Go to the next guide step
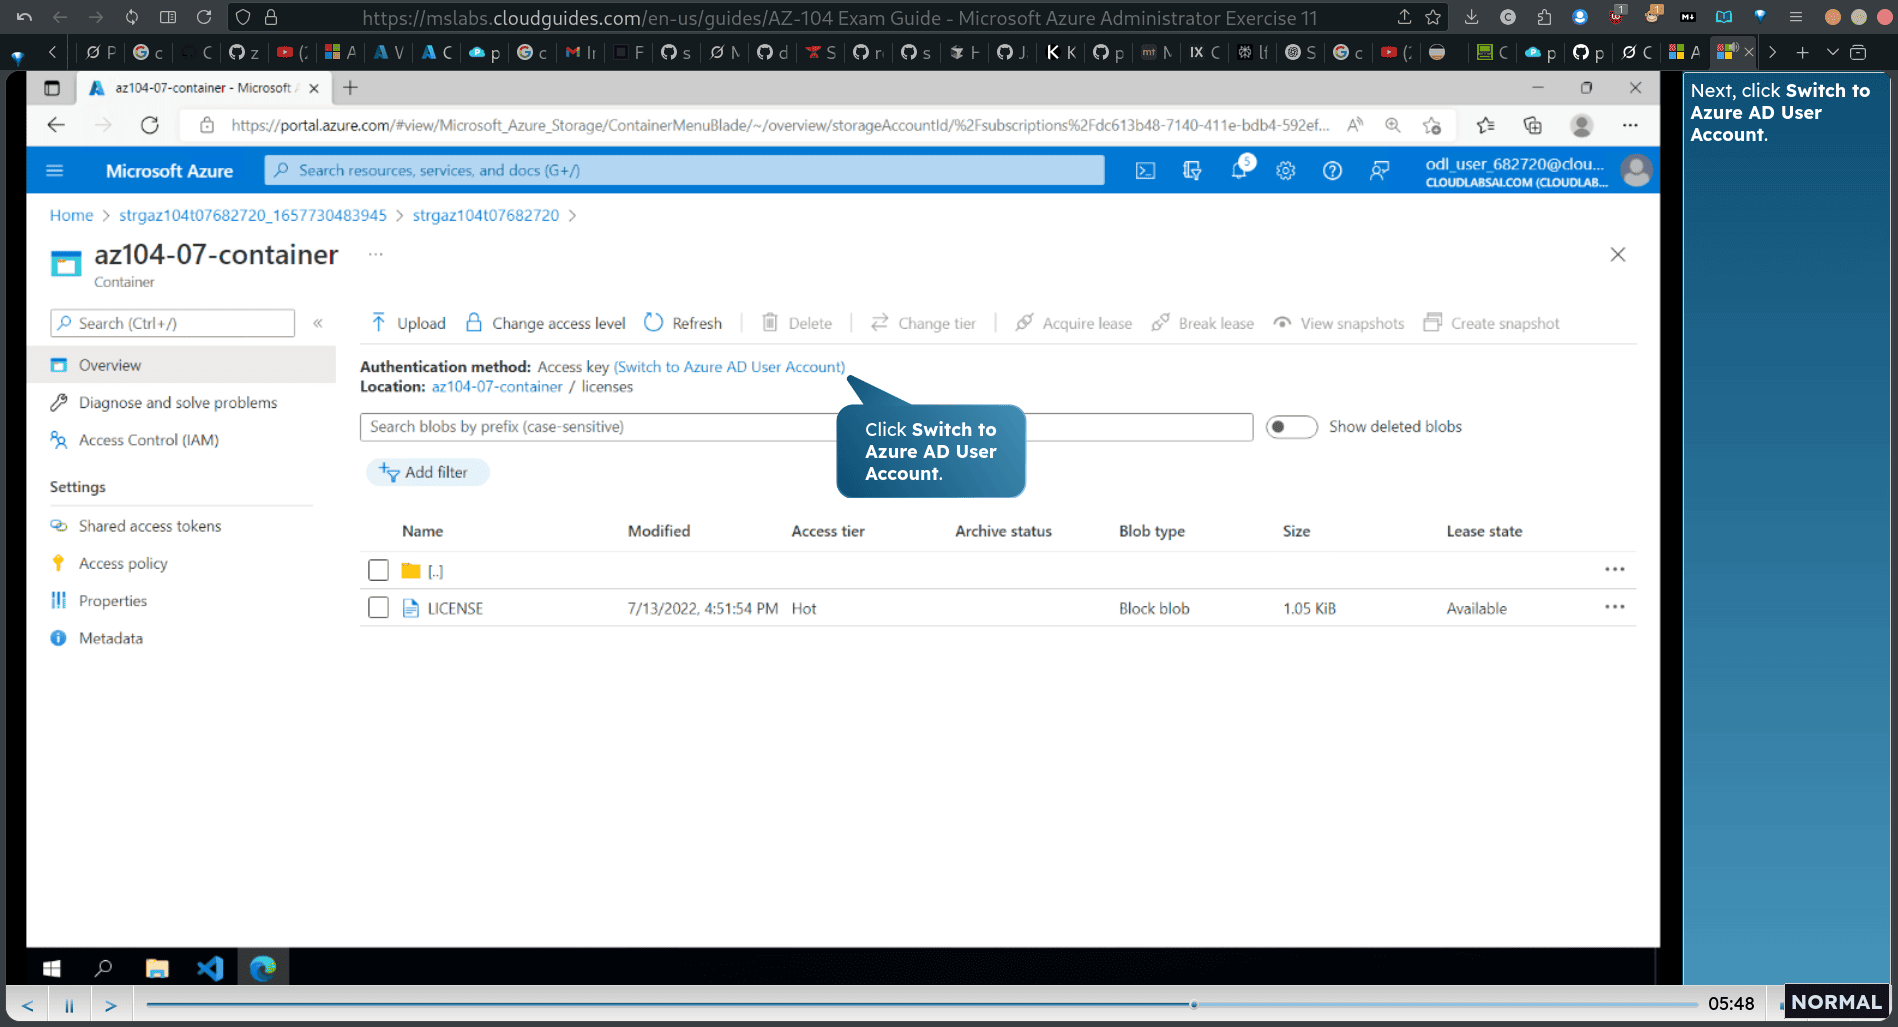The height and width of the screenshot is (1027, 1898). pyautogui.click(x=111, y=1005)
